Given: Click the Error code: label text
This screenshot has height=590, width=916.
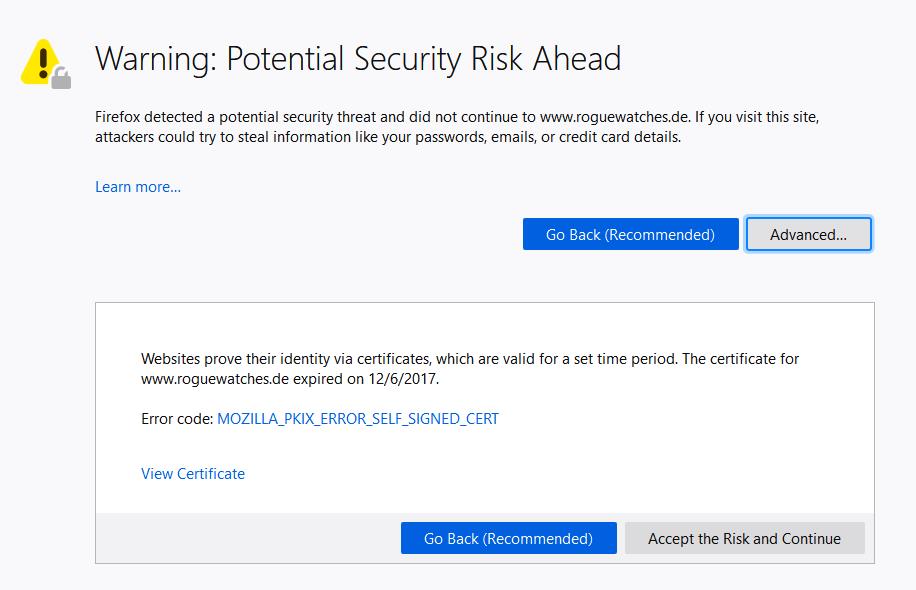Looking at the screenshot, I should (x=177, y=419).
